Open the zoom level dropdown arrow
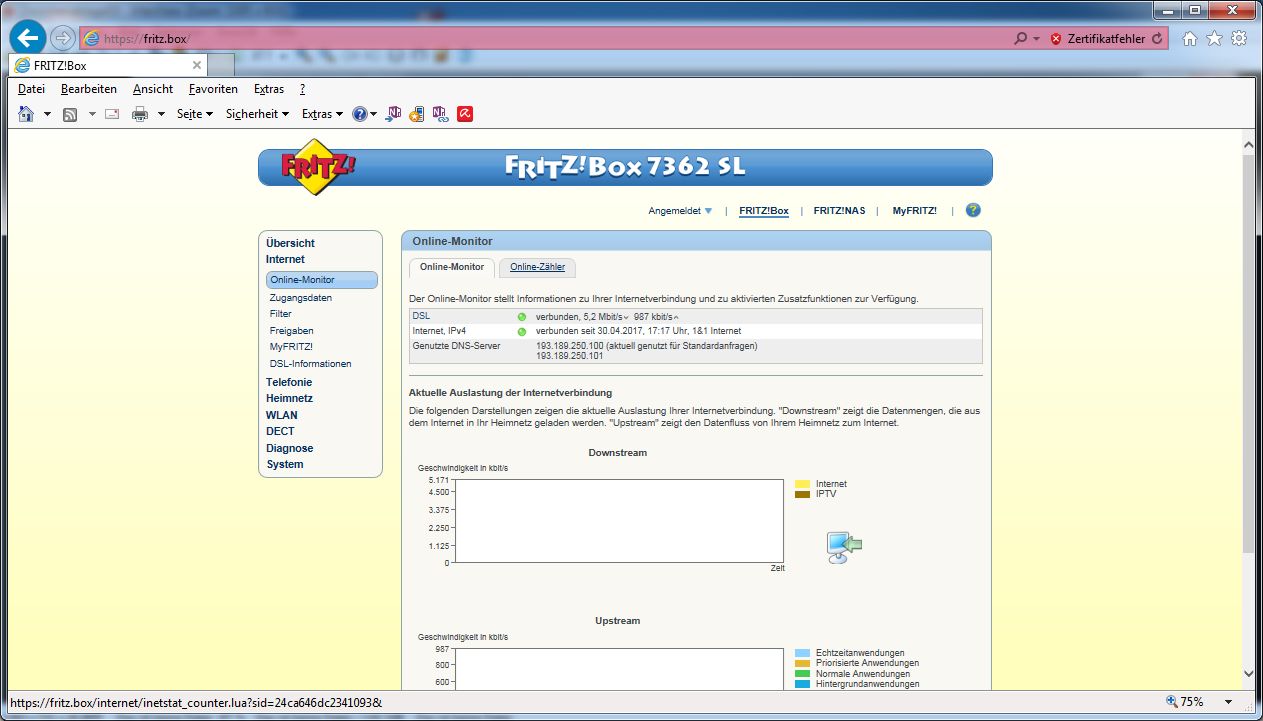This screenshot has height=721, width=1263. pyautogui.click(x=1226, y=702)
